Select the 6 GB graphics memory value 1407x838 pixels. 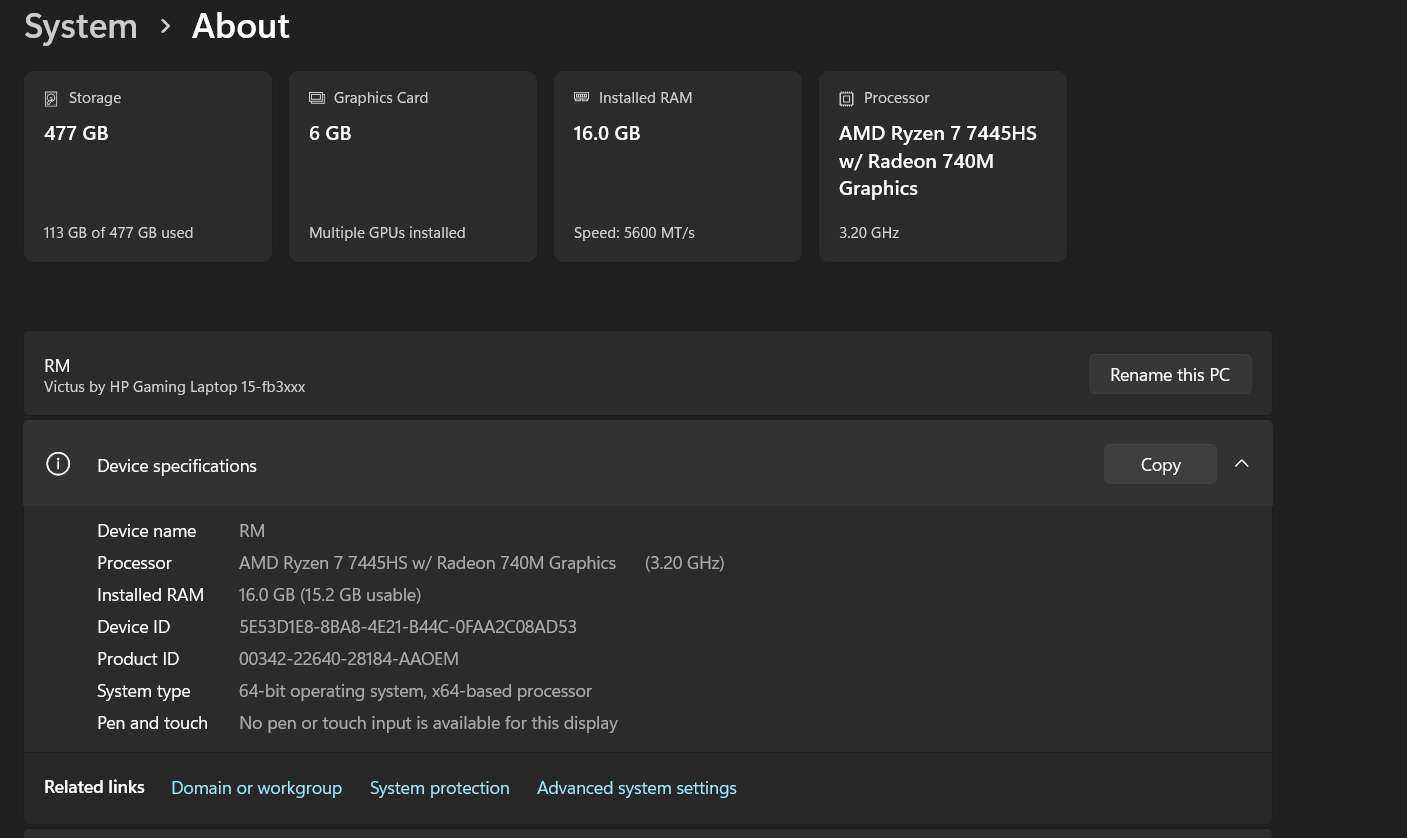pyautogui.click(x=330, y=133)
